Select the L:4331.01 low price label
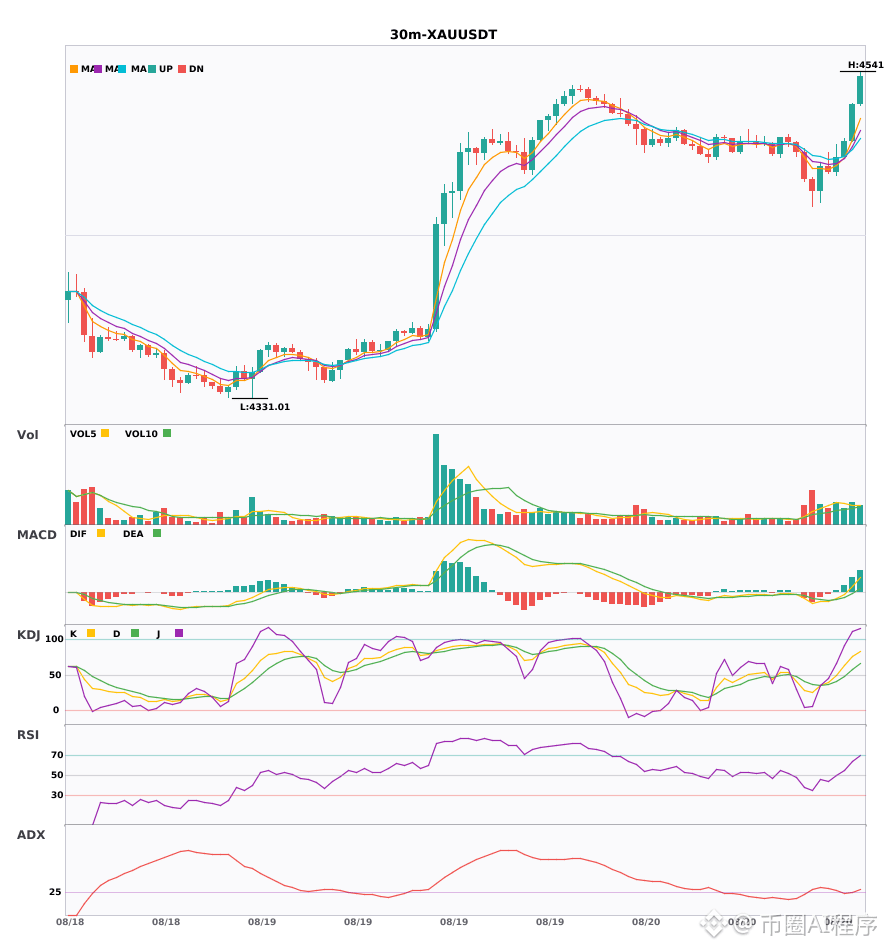This screenshot has height=950, width=885. (x=265, y=407)
